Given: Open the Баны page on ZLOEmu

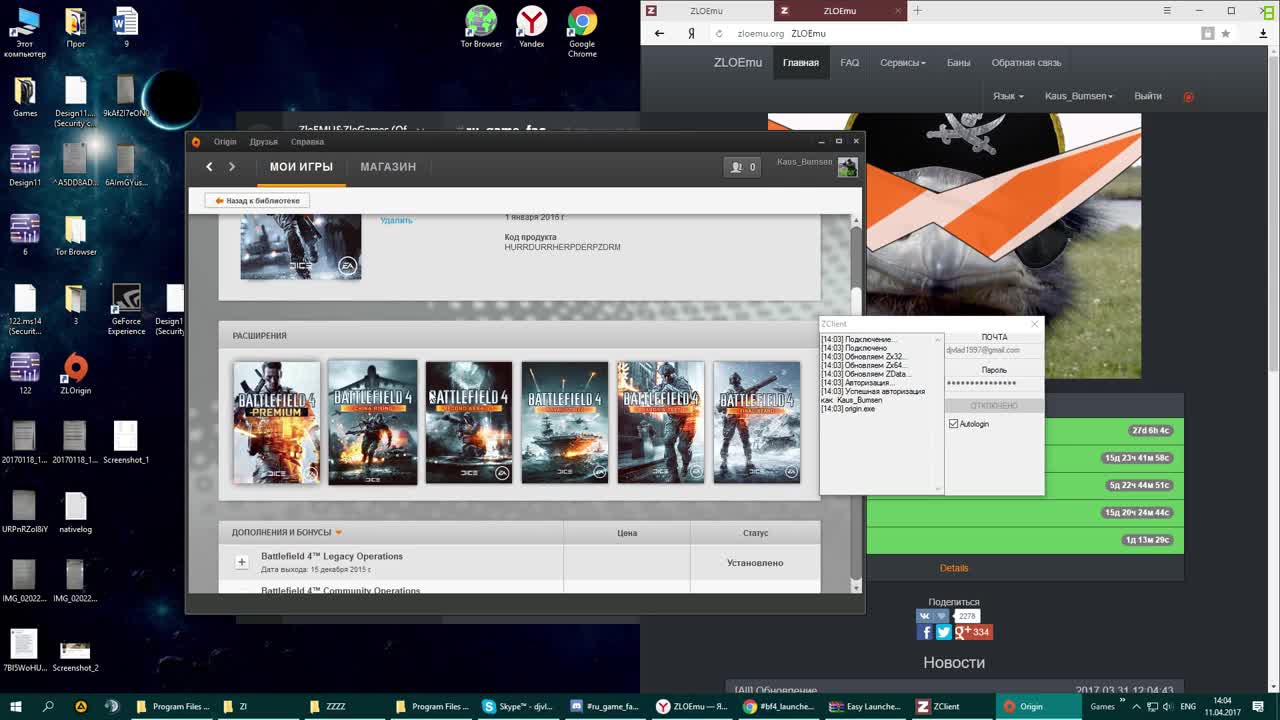Looking at the screenshot, I should coord(959,63).
